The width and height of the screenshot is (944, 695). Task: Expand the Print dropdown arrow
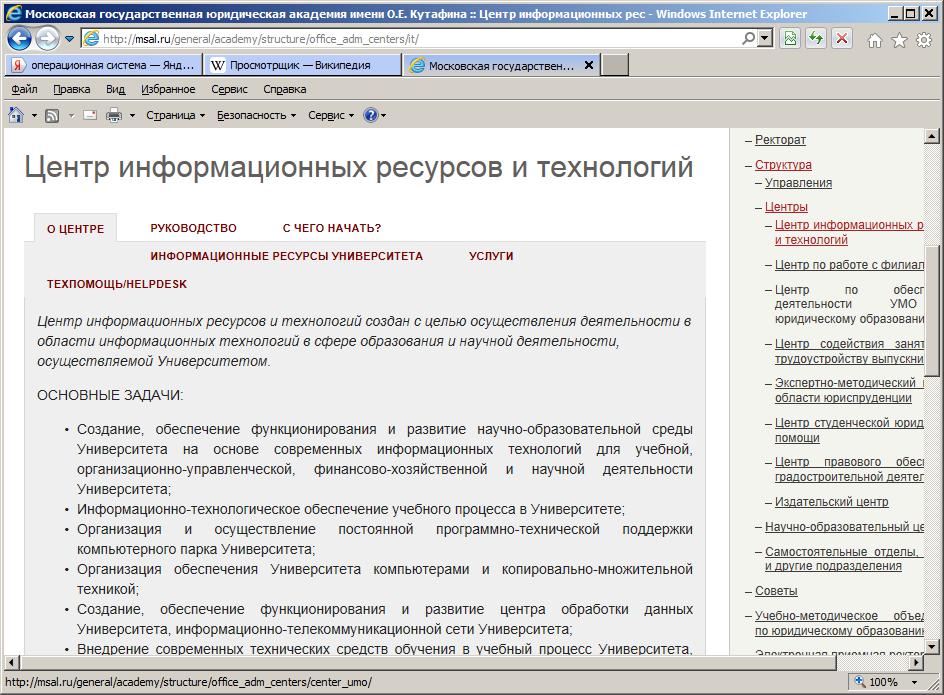click(x=132, y=115)
